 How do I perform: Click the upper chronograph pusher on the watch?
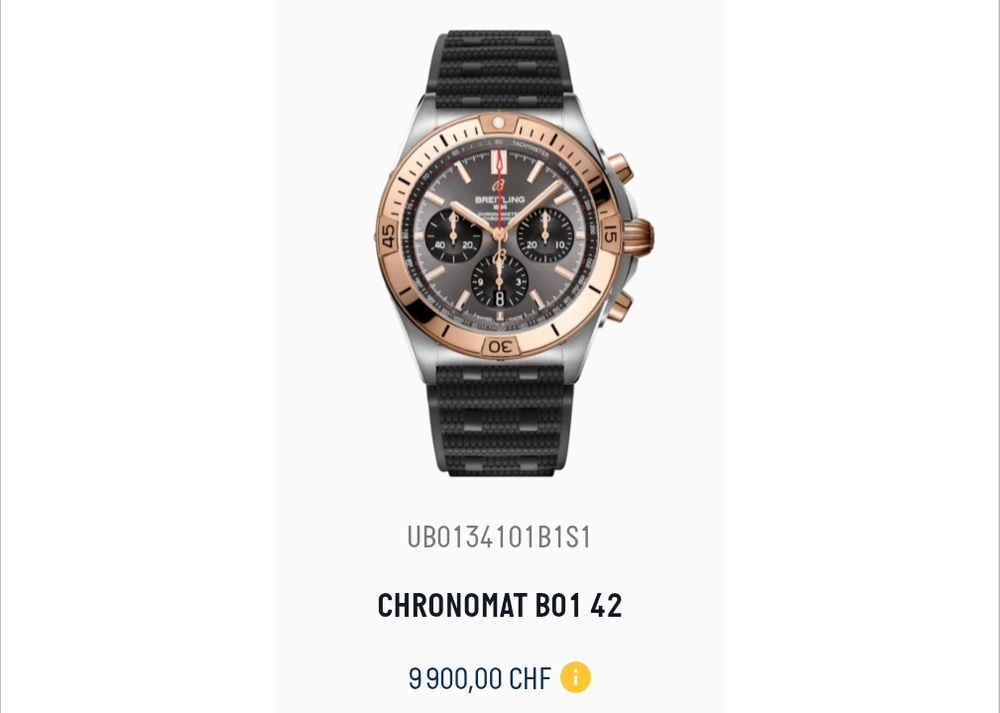[x=619, y=168]
